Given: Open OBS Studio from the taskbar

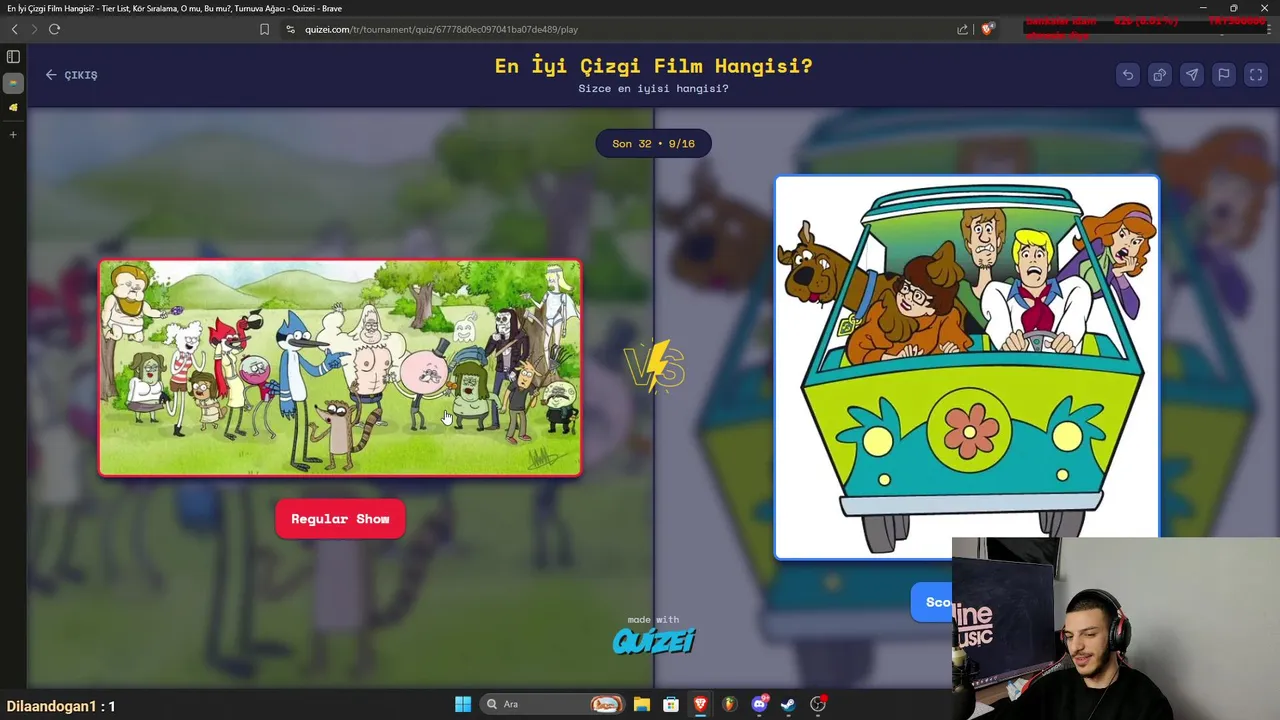Looking at the screenshot, I should (x=818, y=704).
